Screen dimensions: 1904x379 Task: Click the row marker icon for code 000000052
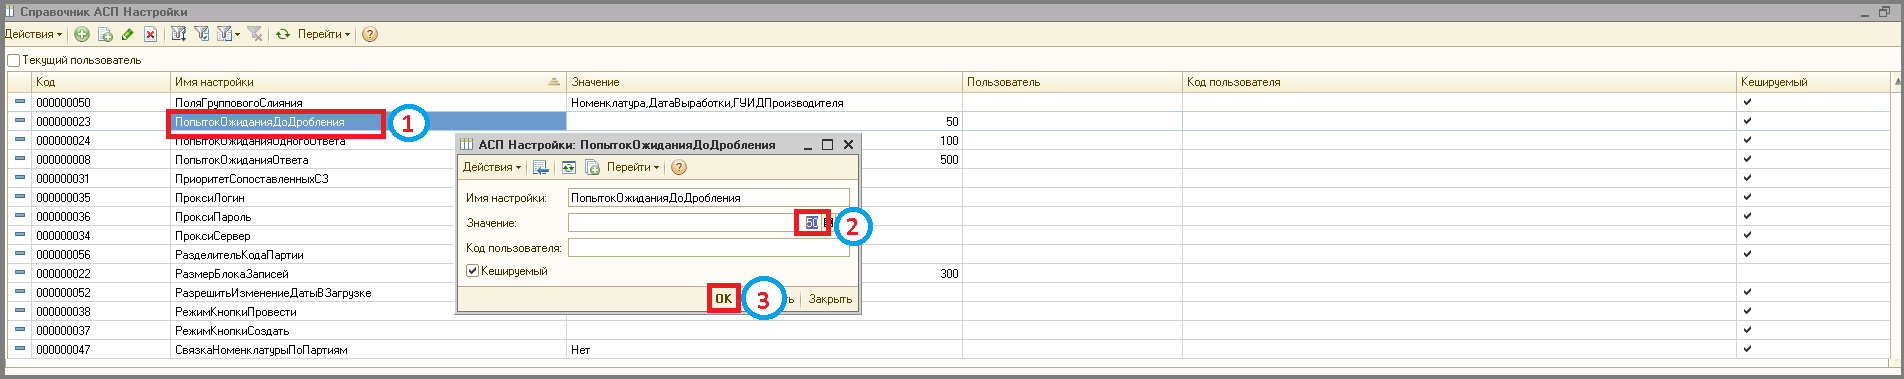point(20,292)
